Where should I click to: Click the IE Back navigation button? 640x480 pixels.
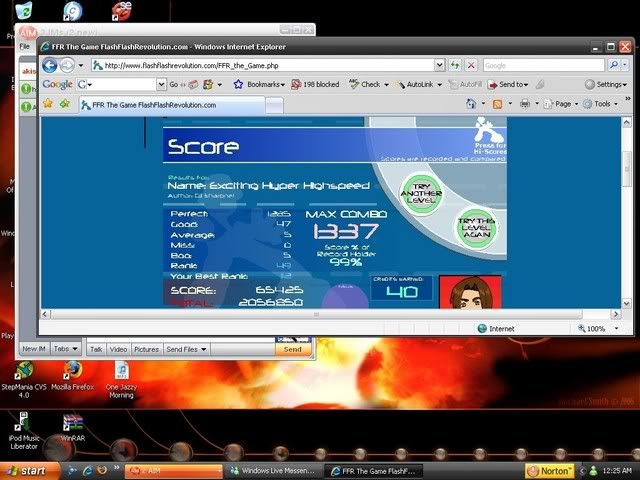pos(49,66)
